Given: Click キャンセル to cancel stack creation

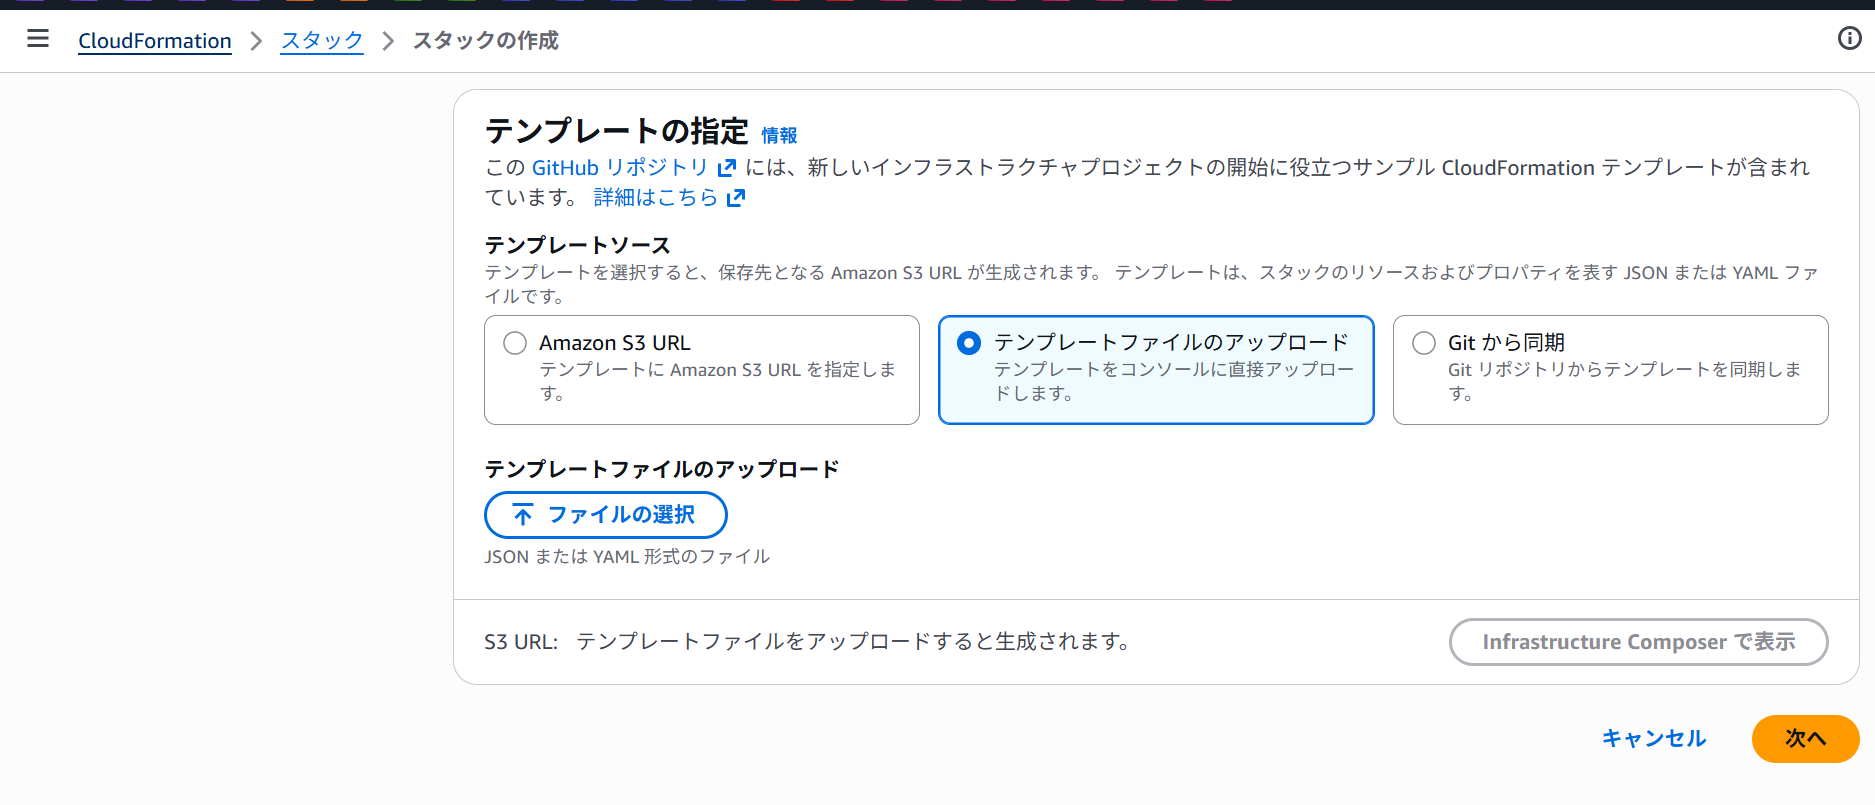Looking at the screenshot, I should click(1654, 738).
